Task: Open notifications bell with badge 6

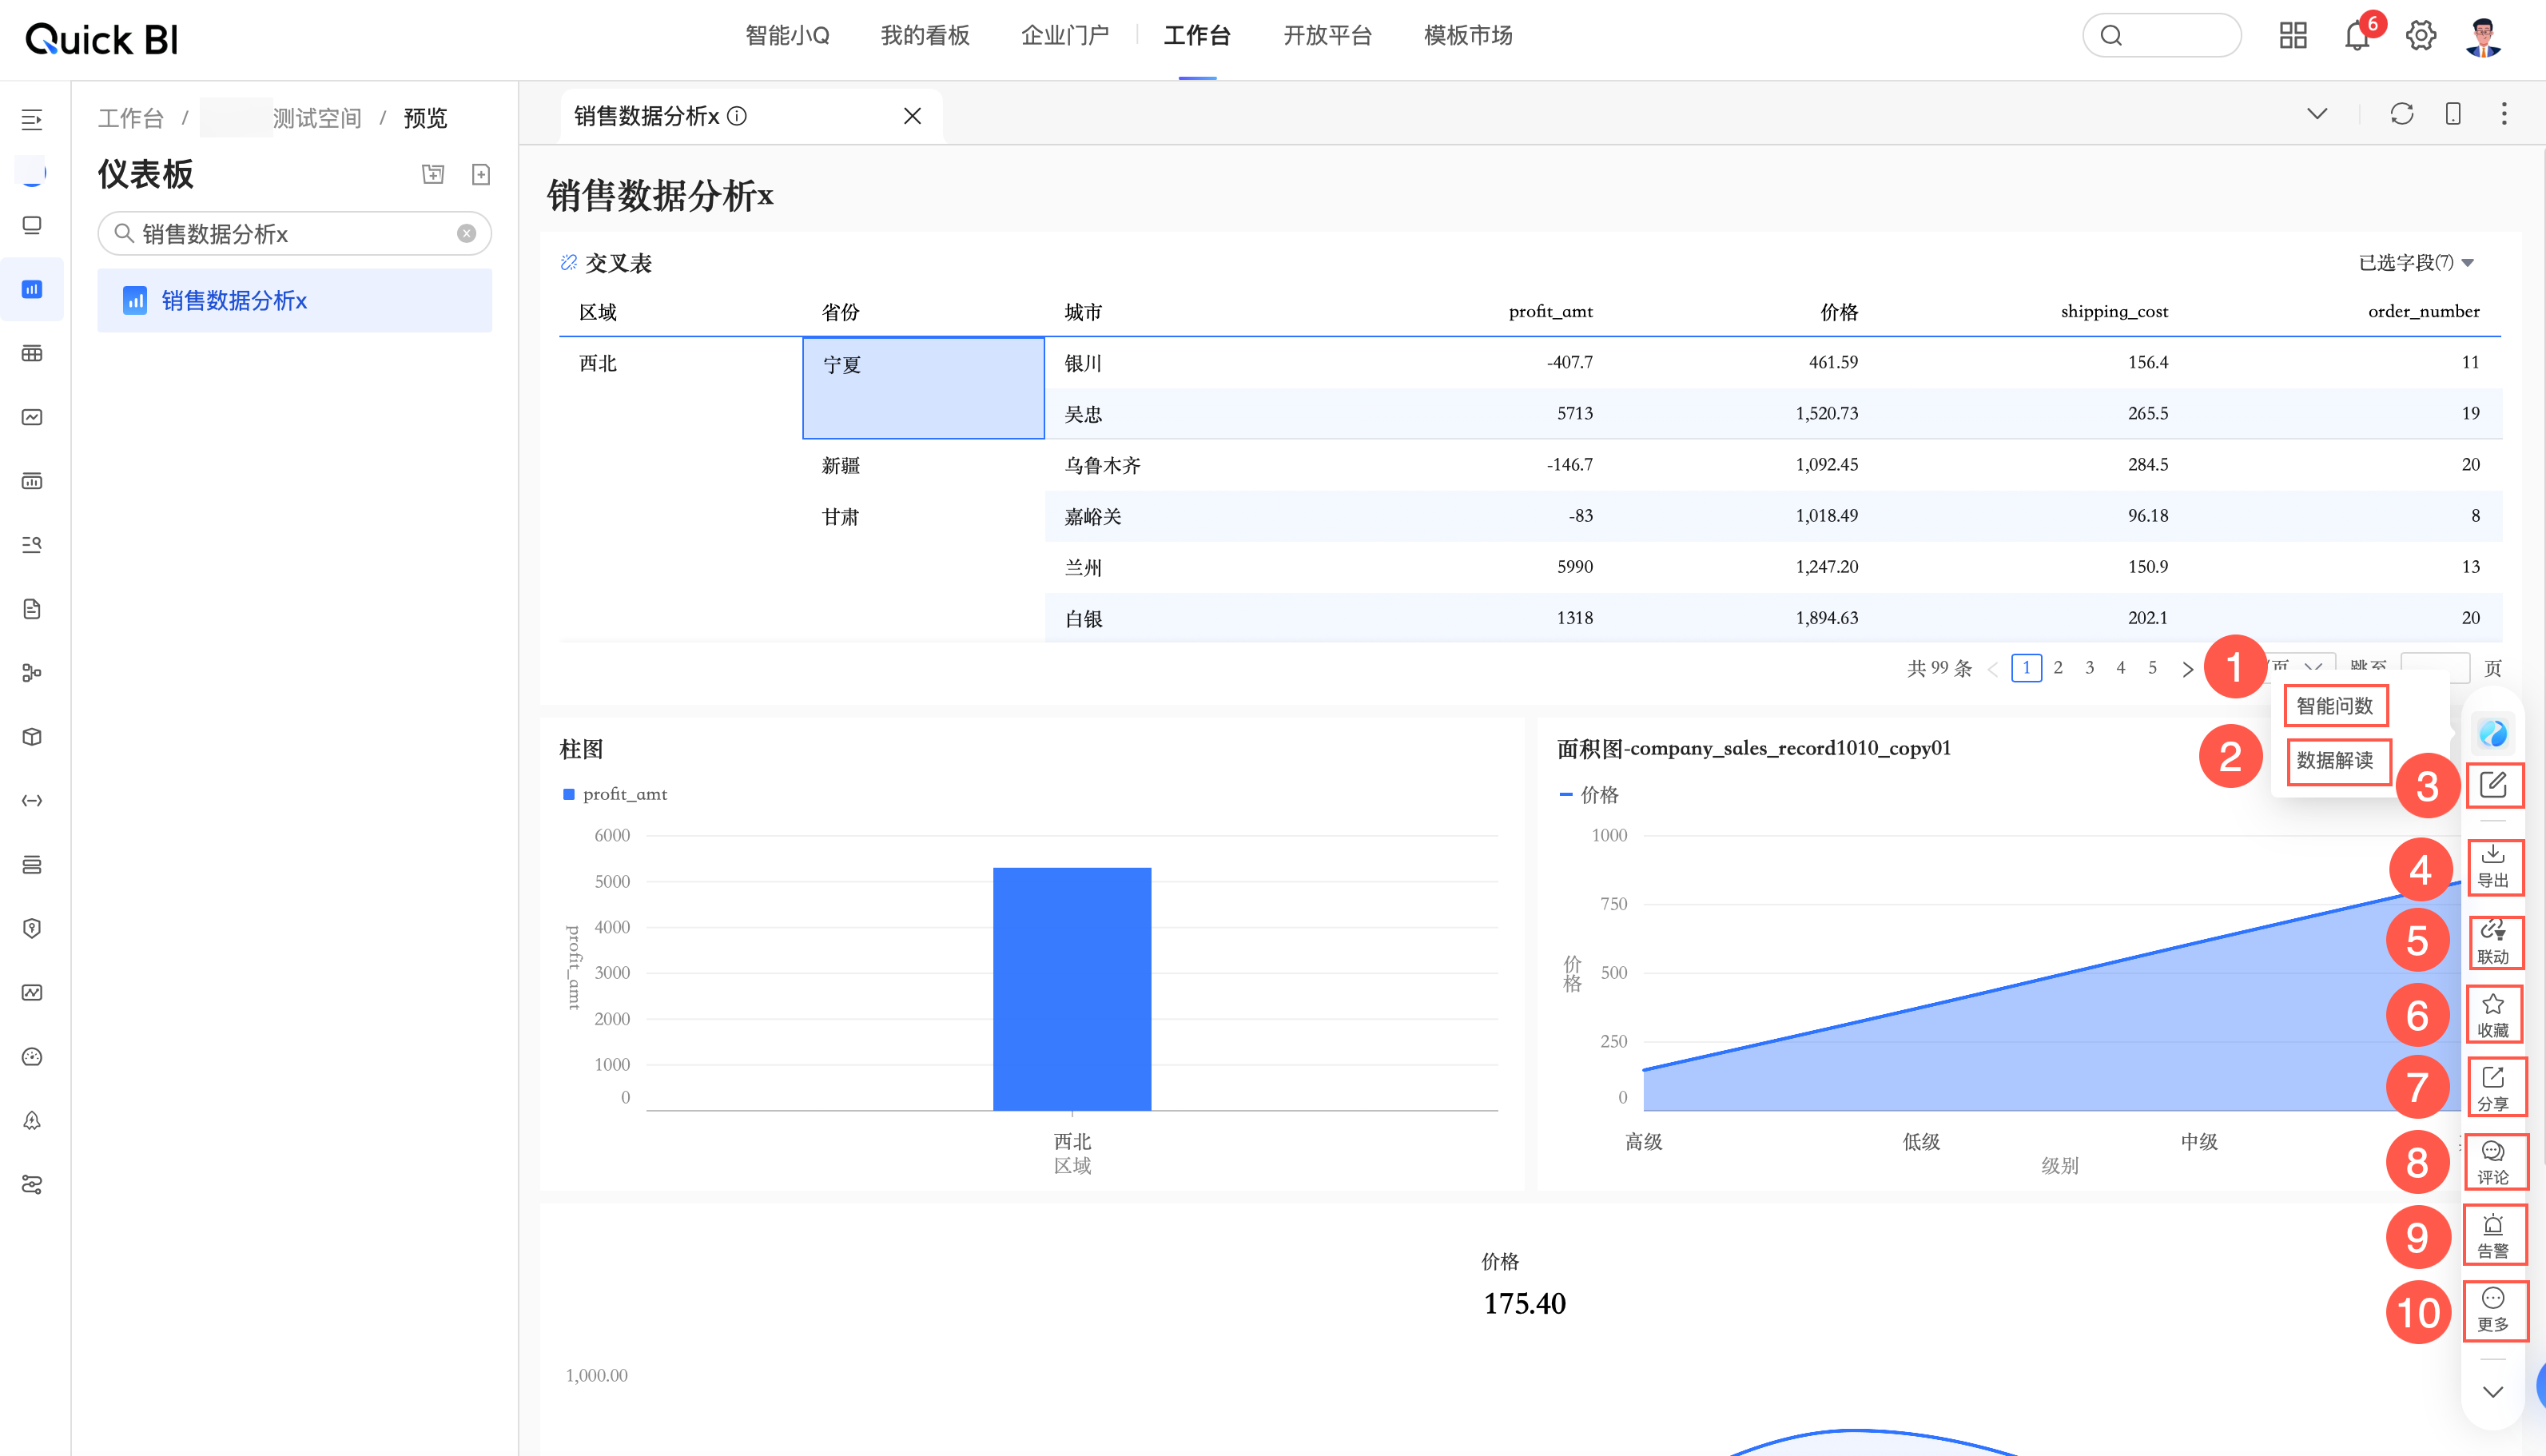Action: tap(2357, 37)
